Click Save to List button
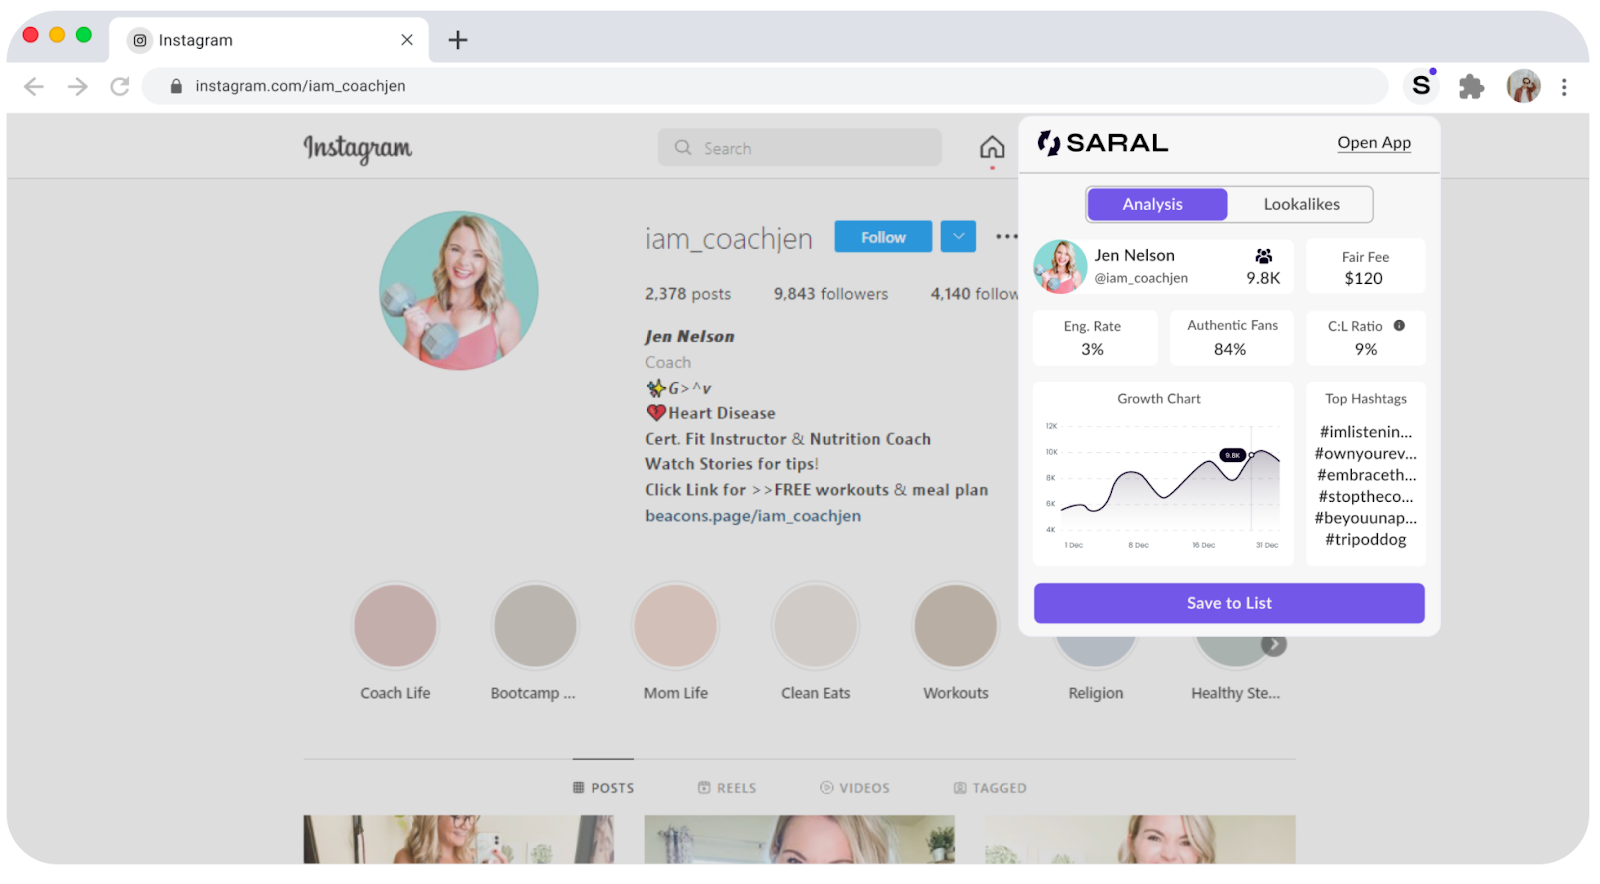The width and height of the screenshot is (1600, 884). (x=1229, y=603)
